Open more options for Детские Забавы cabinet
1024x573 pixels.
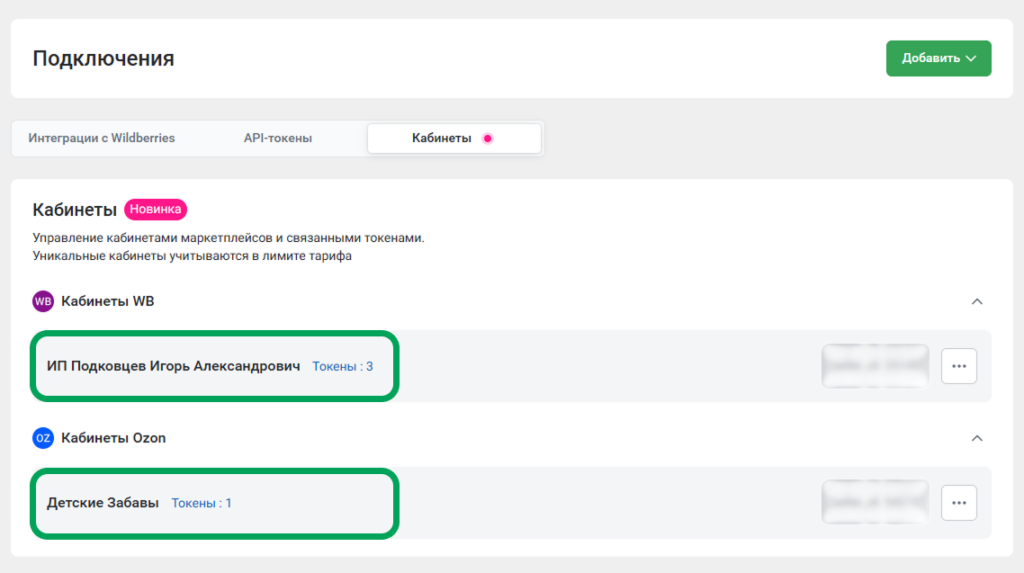pyautogui.click(x=959, y=502)
